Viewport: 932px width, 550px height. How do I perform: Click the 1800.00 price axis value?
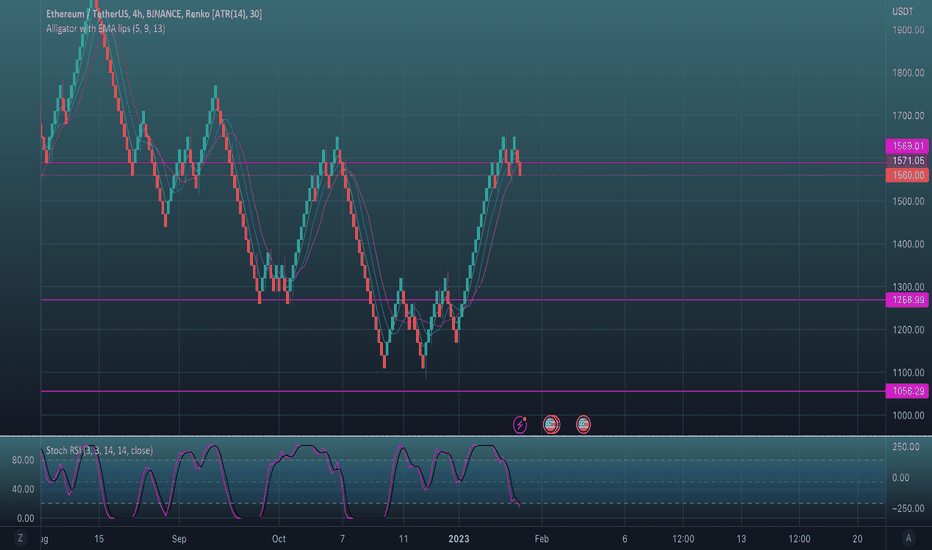coord(908,73)
